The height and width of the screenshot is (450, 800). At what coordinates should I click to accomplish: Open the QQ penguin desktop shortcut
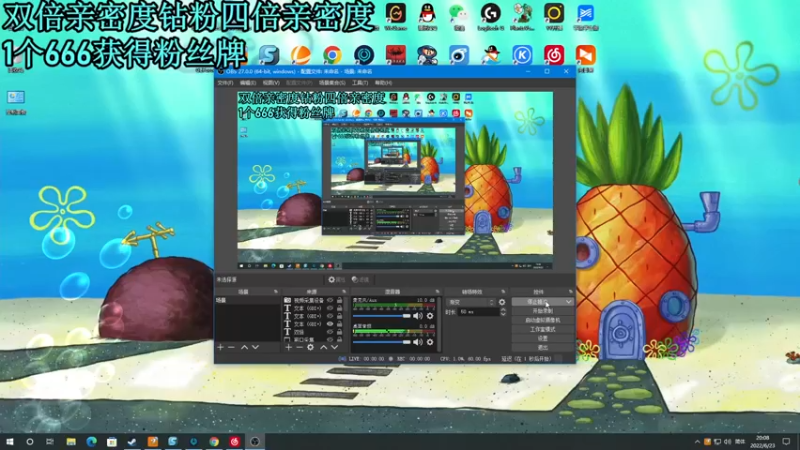tap(427, 14)
